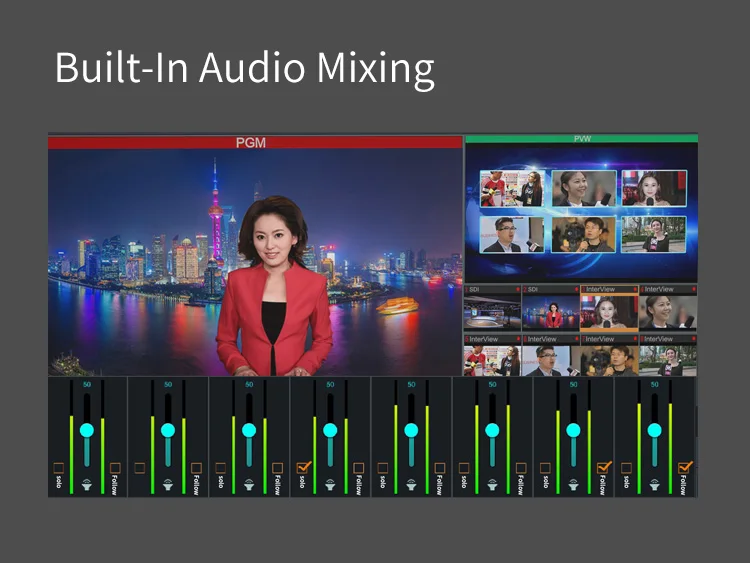Select the 8 InterView source thumbnail
Image resolution: width=750 pixels, height=563 pixels.
(x=668, y=360)
